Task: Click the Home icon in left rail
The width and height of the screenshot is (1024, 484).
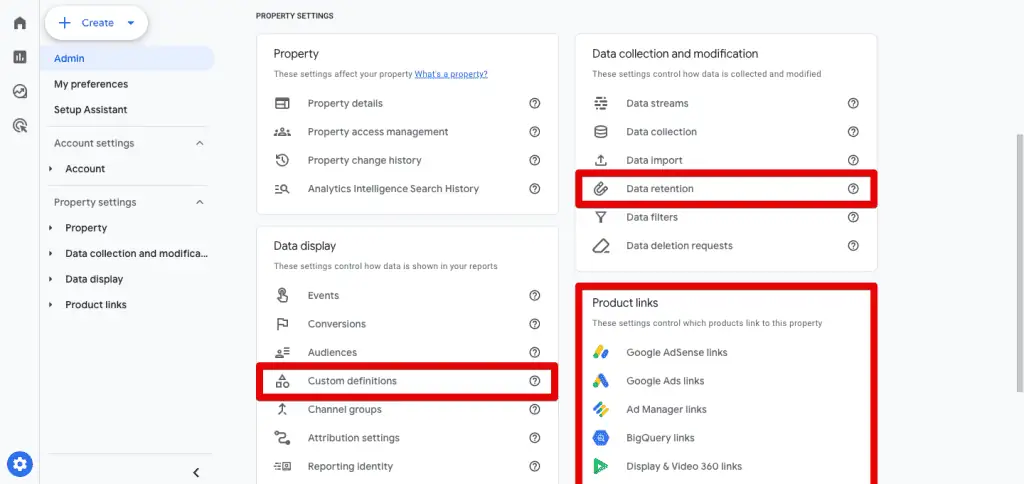Action: (20, 23)
